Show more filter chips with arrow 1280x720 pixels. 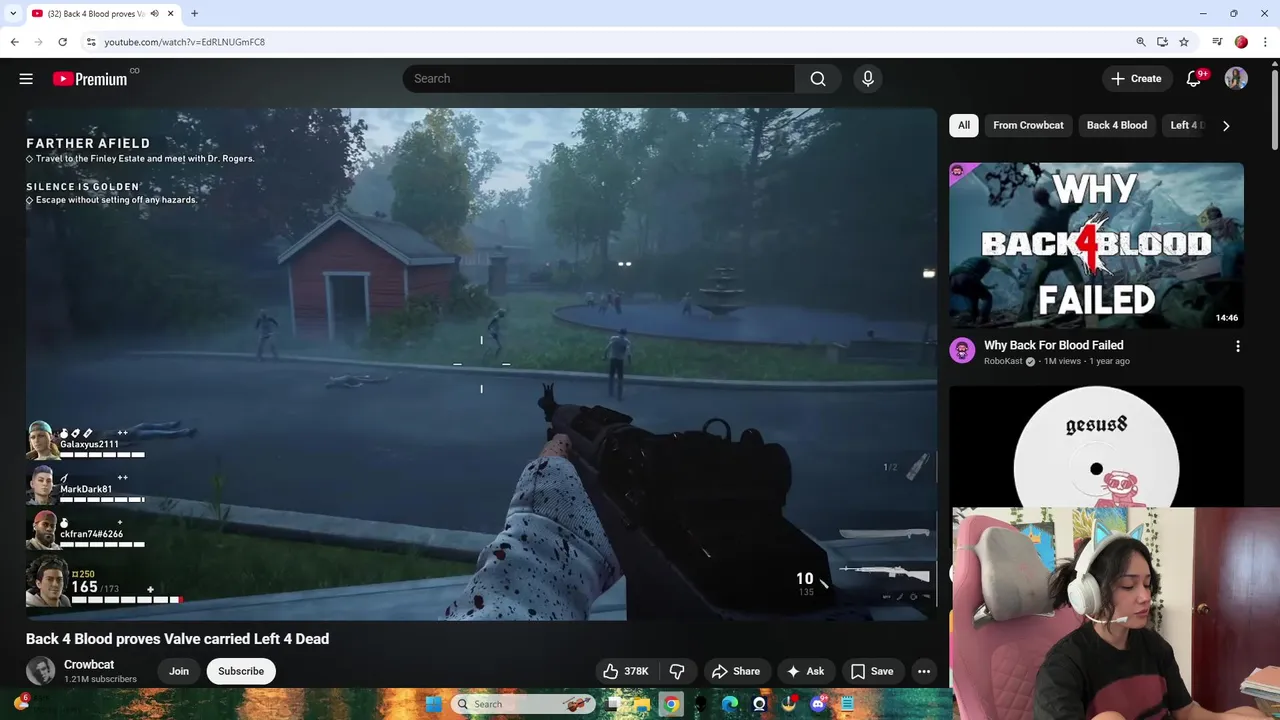(1226, 126)
